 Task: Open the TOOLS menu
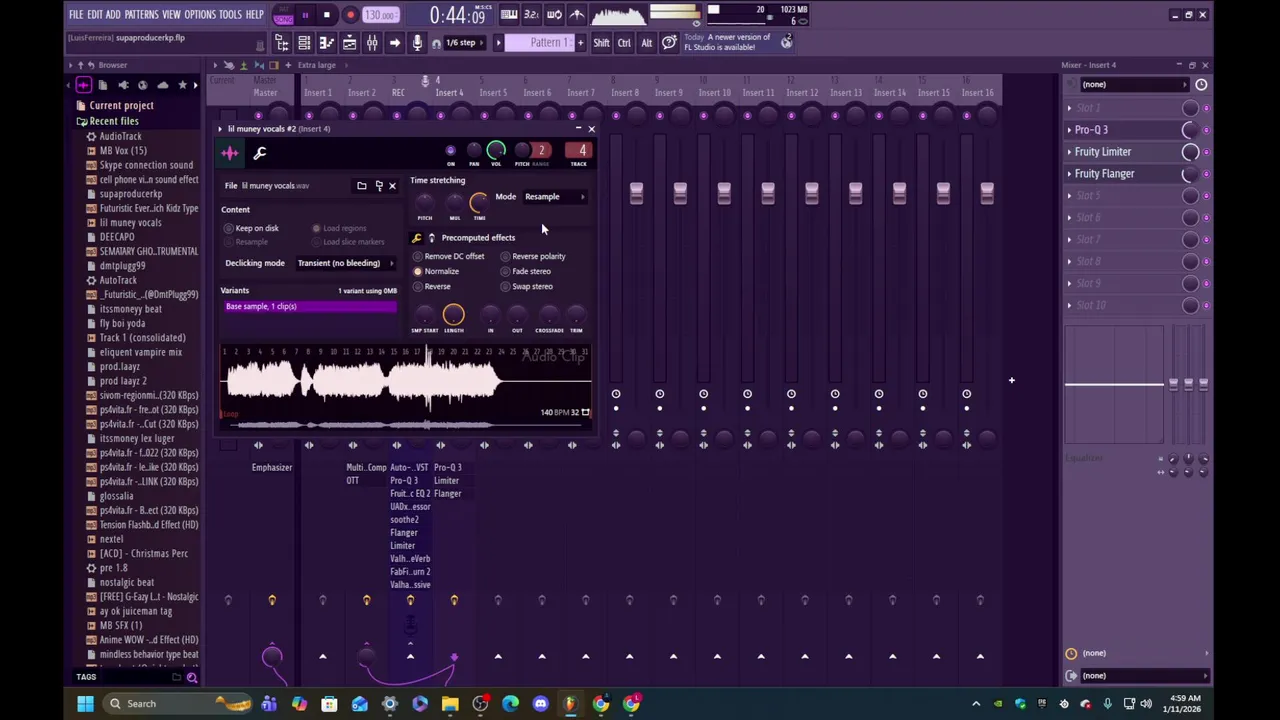(x=230, y=15)
